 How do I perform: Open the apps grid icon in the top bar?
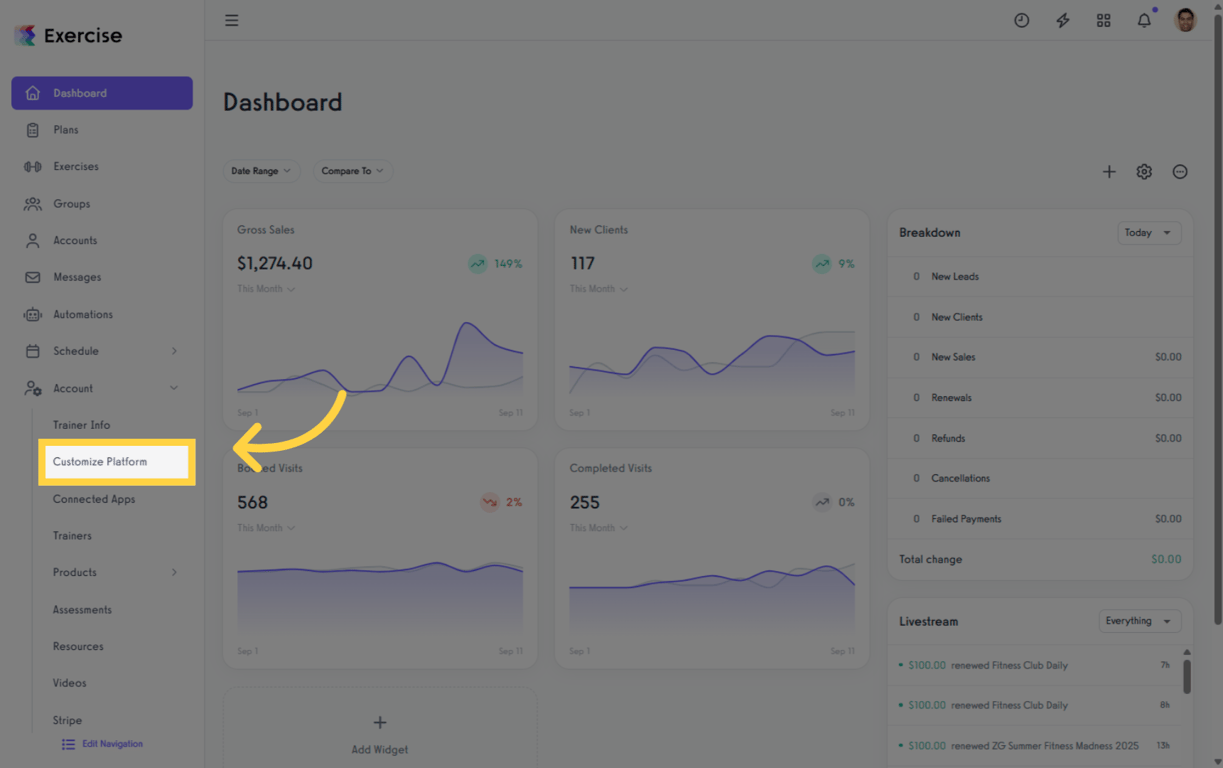(1103, 20)
